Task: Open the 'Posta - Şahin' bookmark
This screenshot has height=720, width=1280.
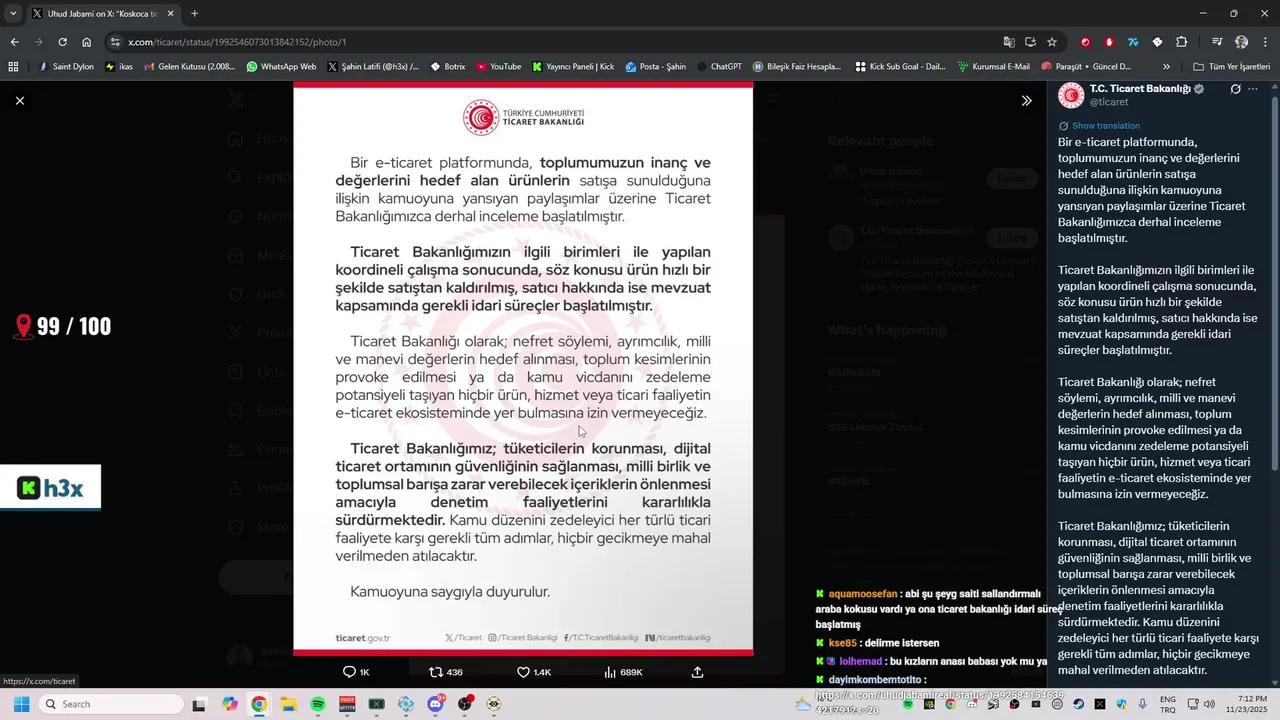Action: [x=656, y=67]
